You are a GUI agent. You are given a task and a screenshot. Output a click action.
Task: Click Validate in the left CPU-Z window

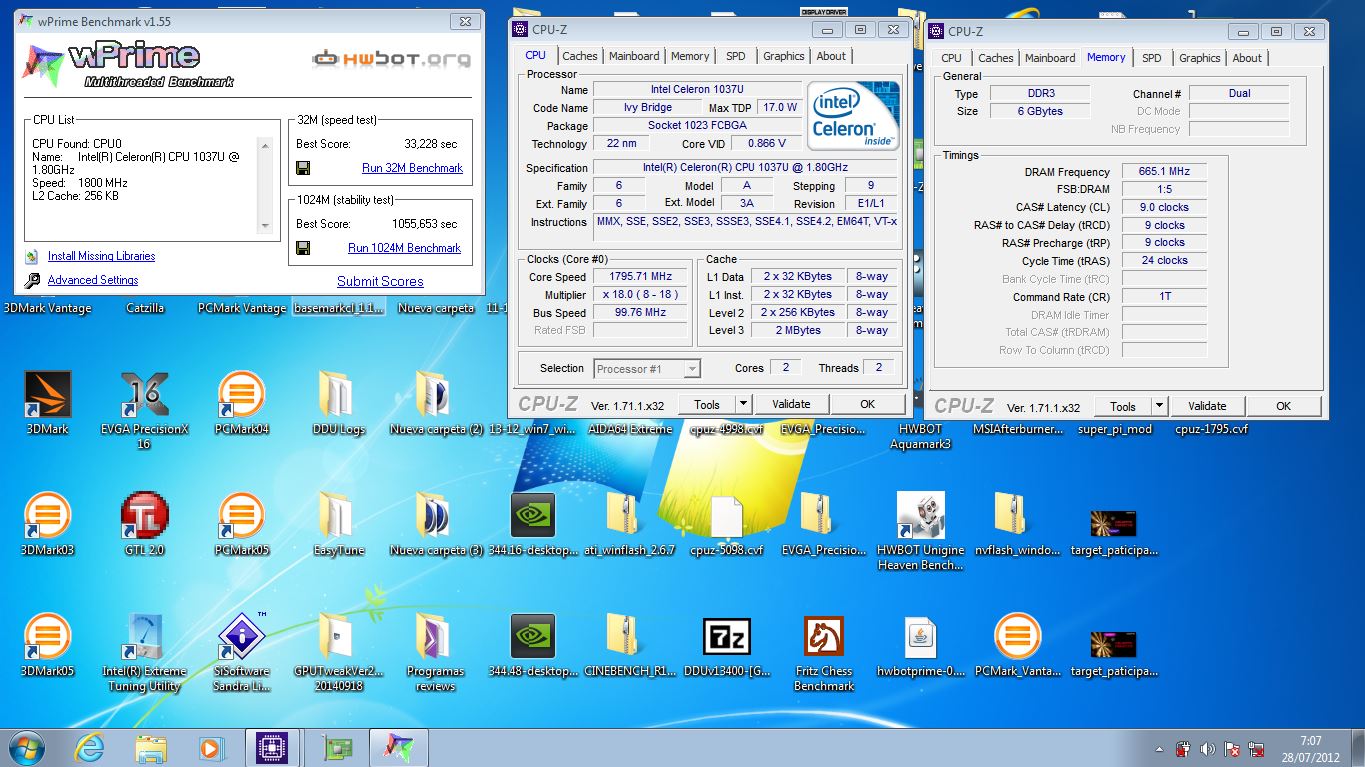(791, 404)
